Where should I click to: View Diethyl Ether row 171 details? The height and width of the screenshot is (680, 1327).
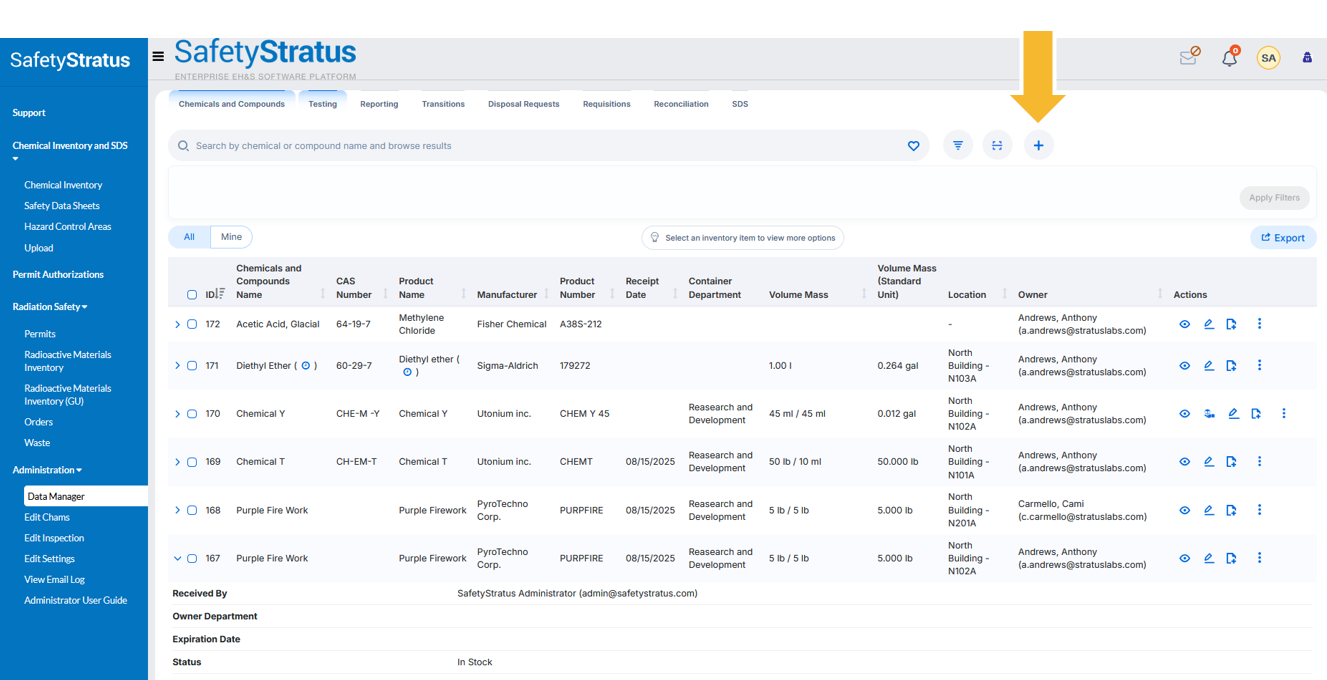[1185, 366]
